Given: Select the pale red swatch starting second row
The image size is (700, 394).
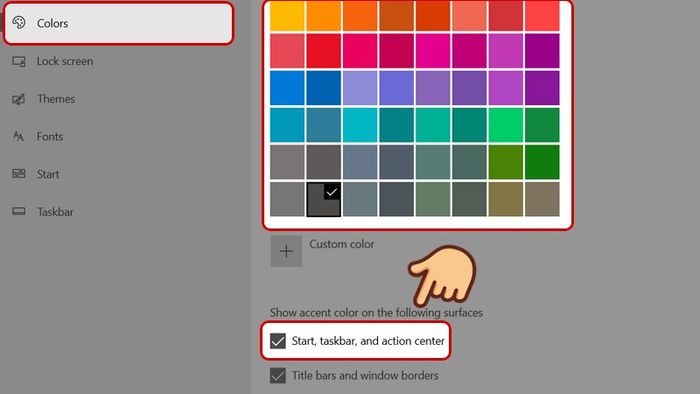Looking at the screenshot, I should pos(287,51).
